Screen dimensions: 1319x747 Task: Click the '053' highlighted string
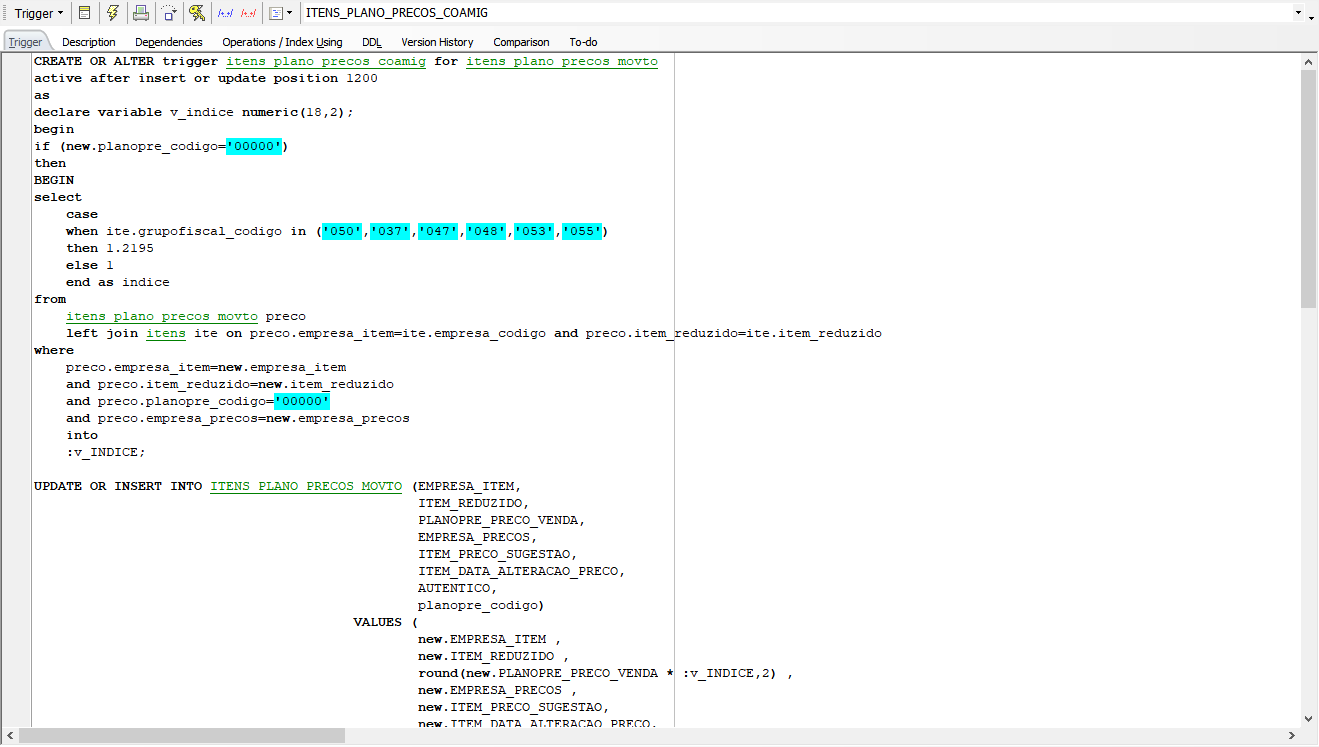(x=534, y=231)
